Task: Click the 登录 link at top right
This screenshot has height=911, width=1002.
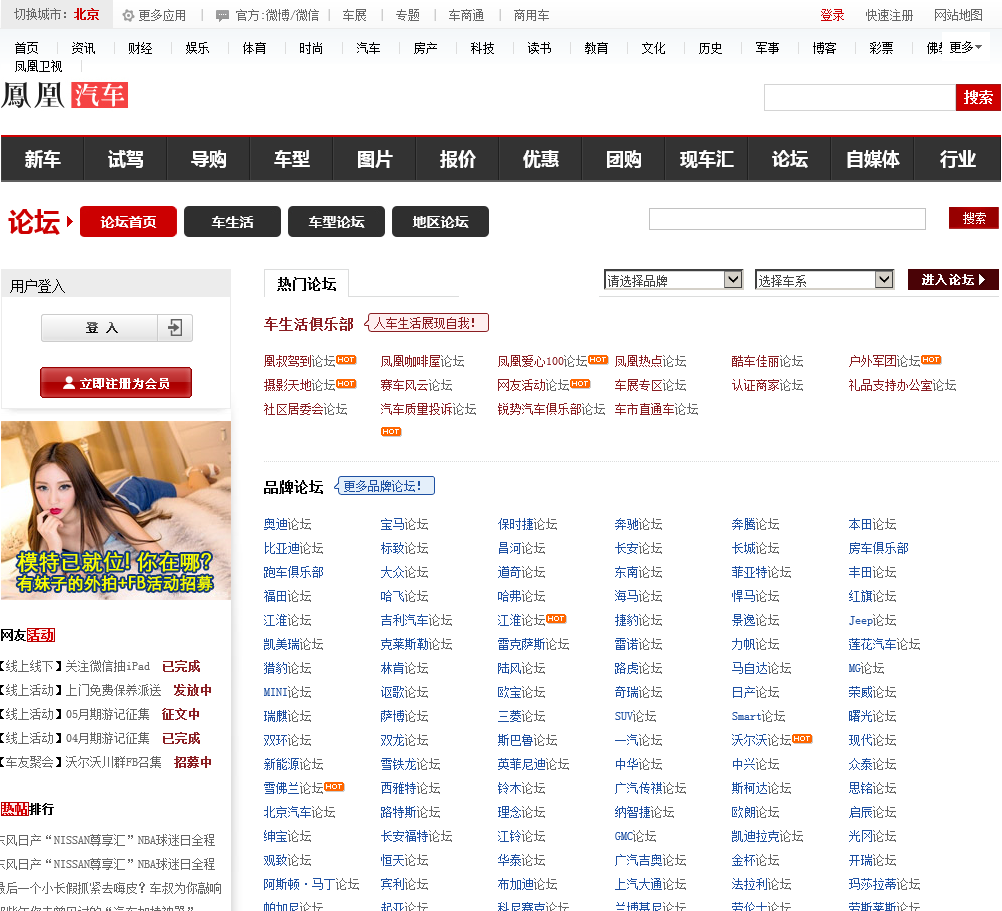Action: [832, 15]
